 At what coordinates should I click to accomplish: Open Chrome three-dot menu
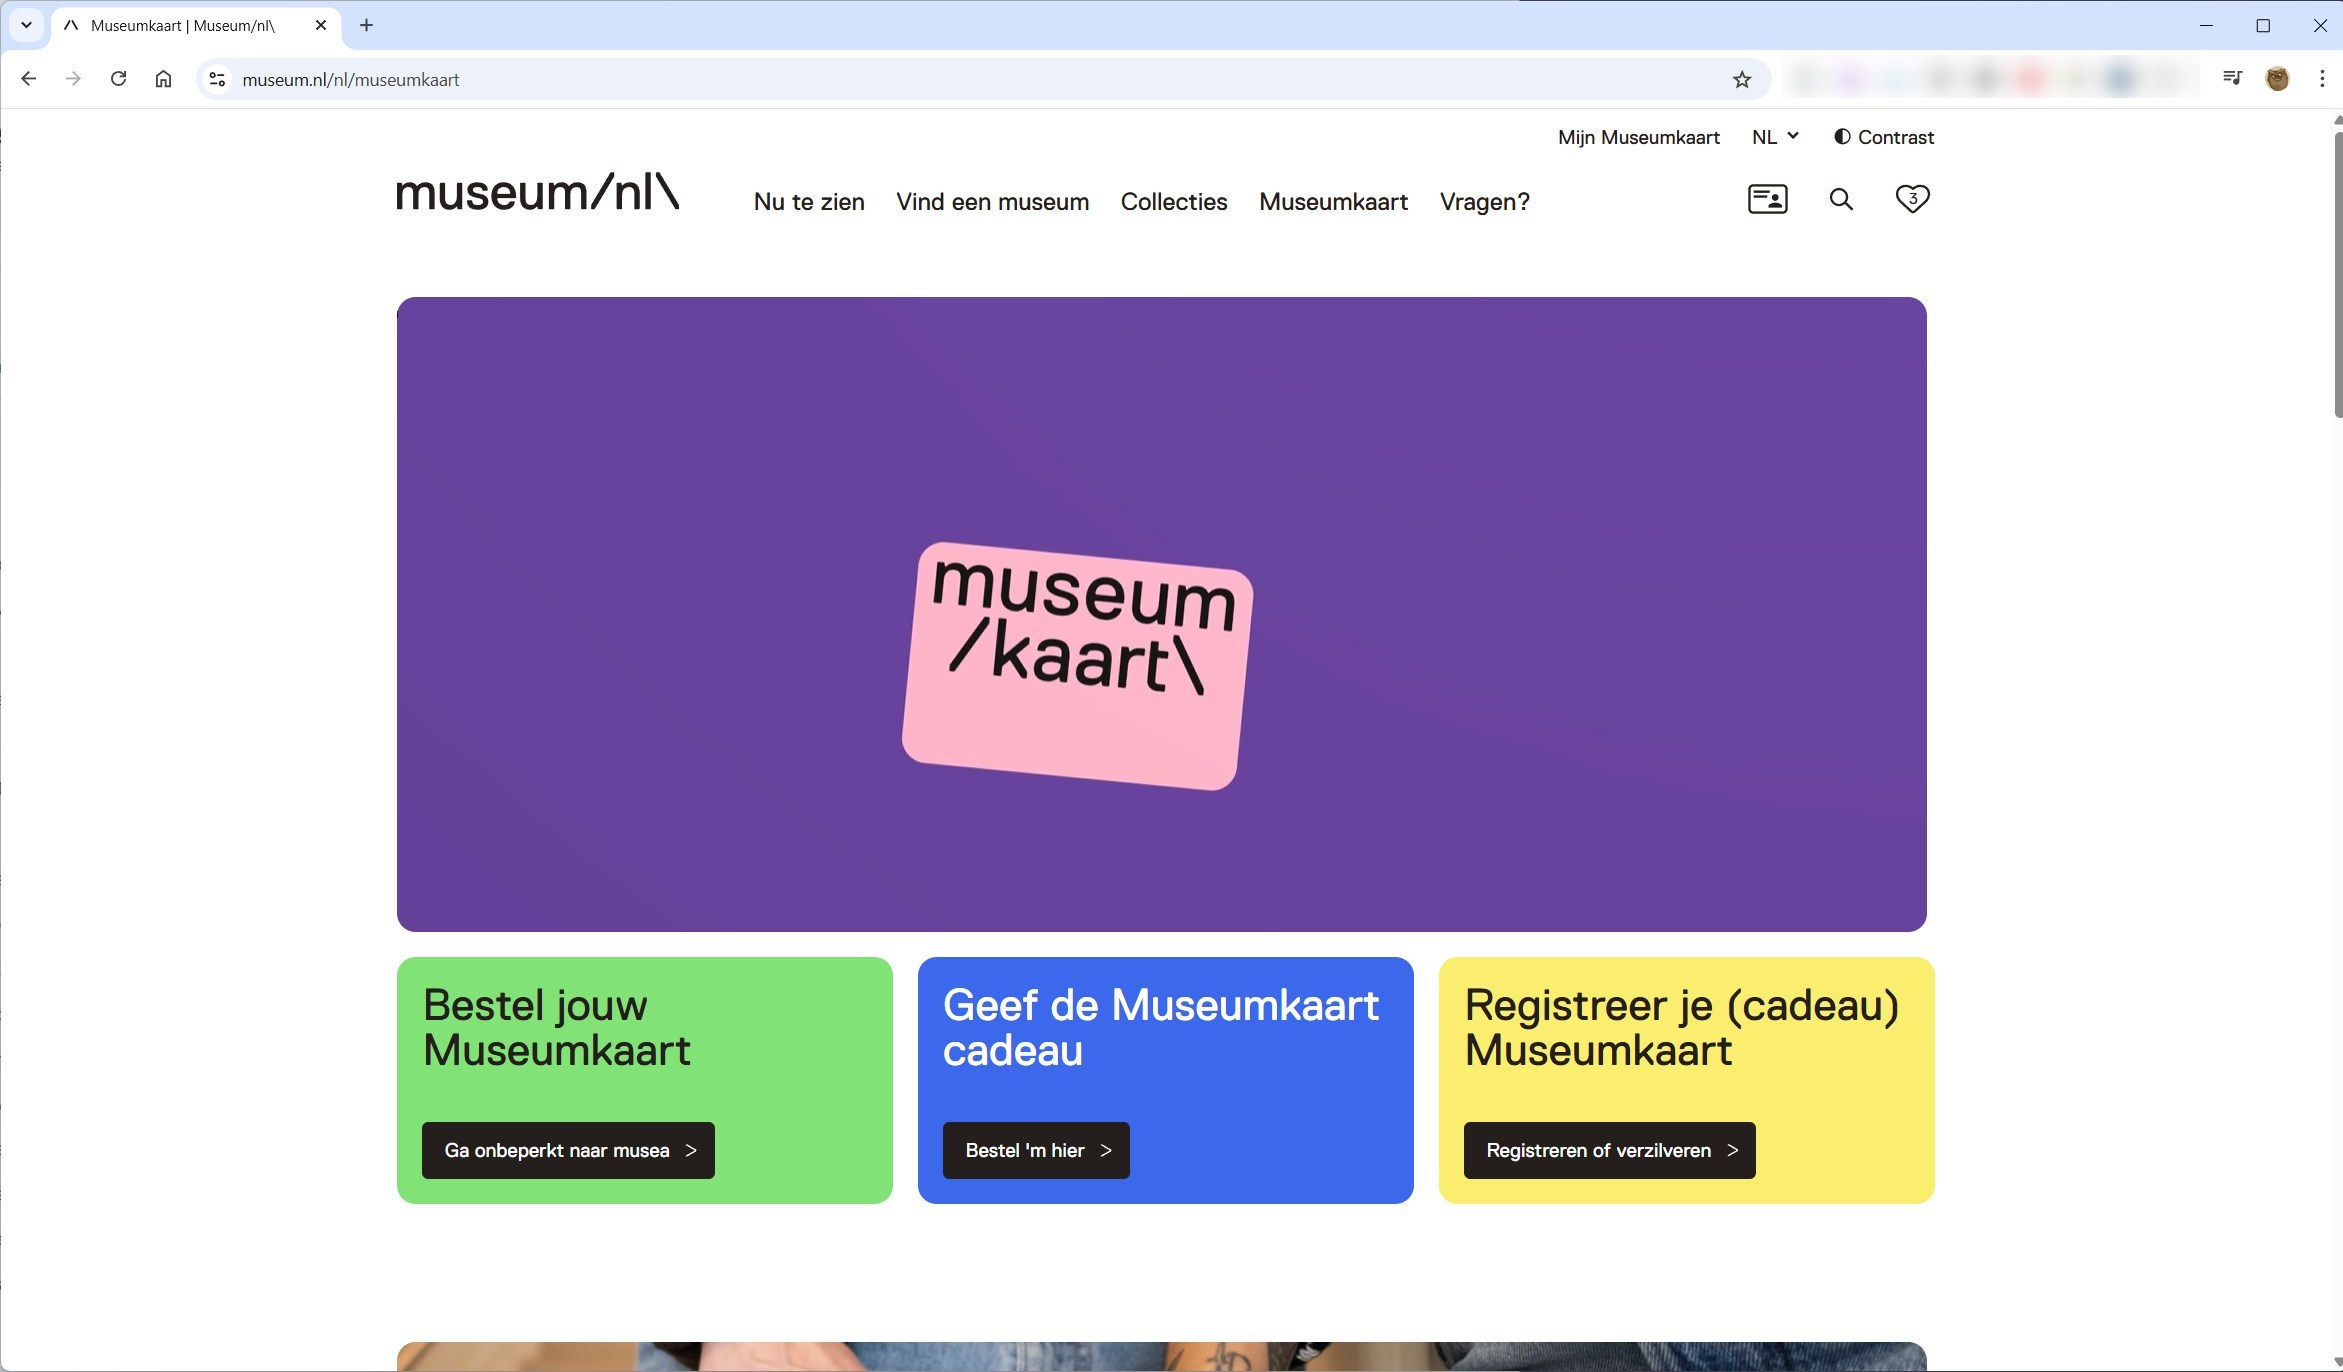[x=2322, y=78]
